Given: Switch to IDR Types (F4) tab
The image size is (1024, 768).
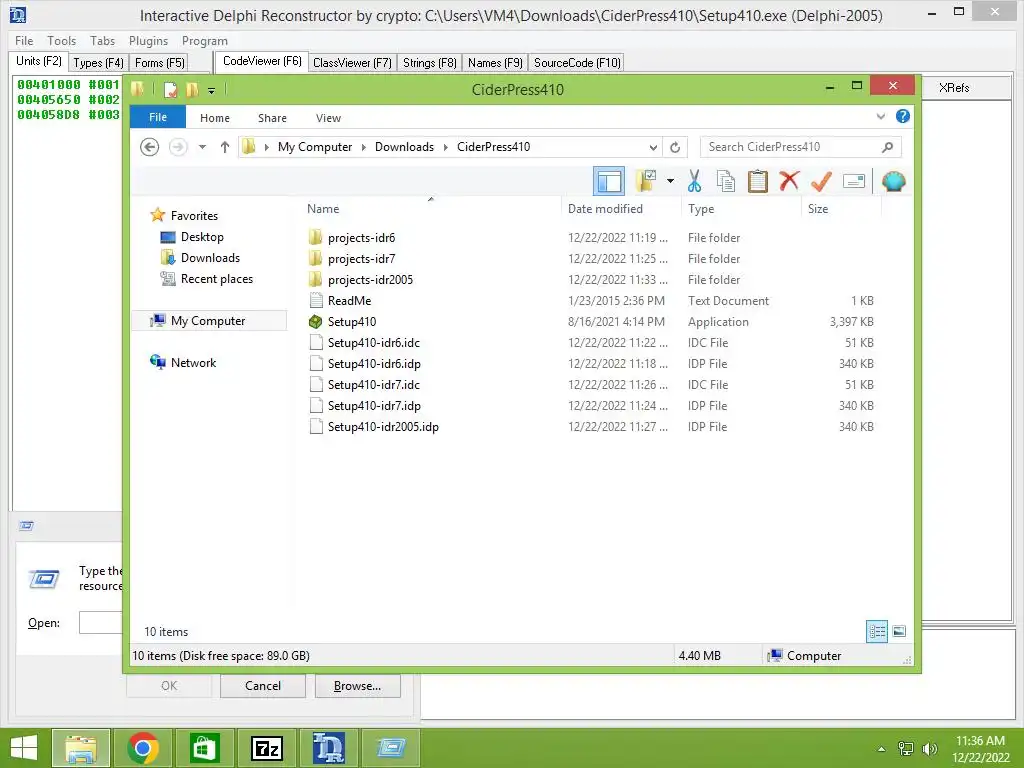Looking at the screenshot, I should [x=98, y=63].
